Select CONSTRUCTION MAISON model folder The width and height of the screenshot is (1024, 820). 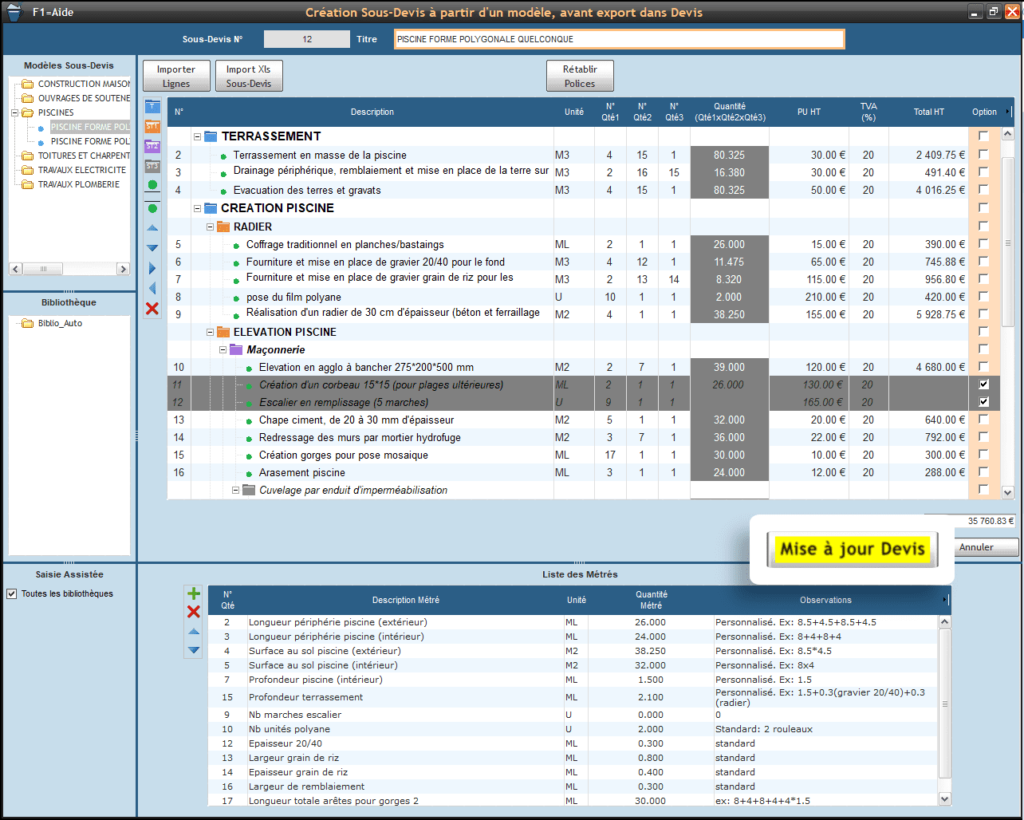tap(84, 84)
